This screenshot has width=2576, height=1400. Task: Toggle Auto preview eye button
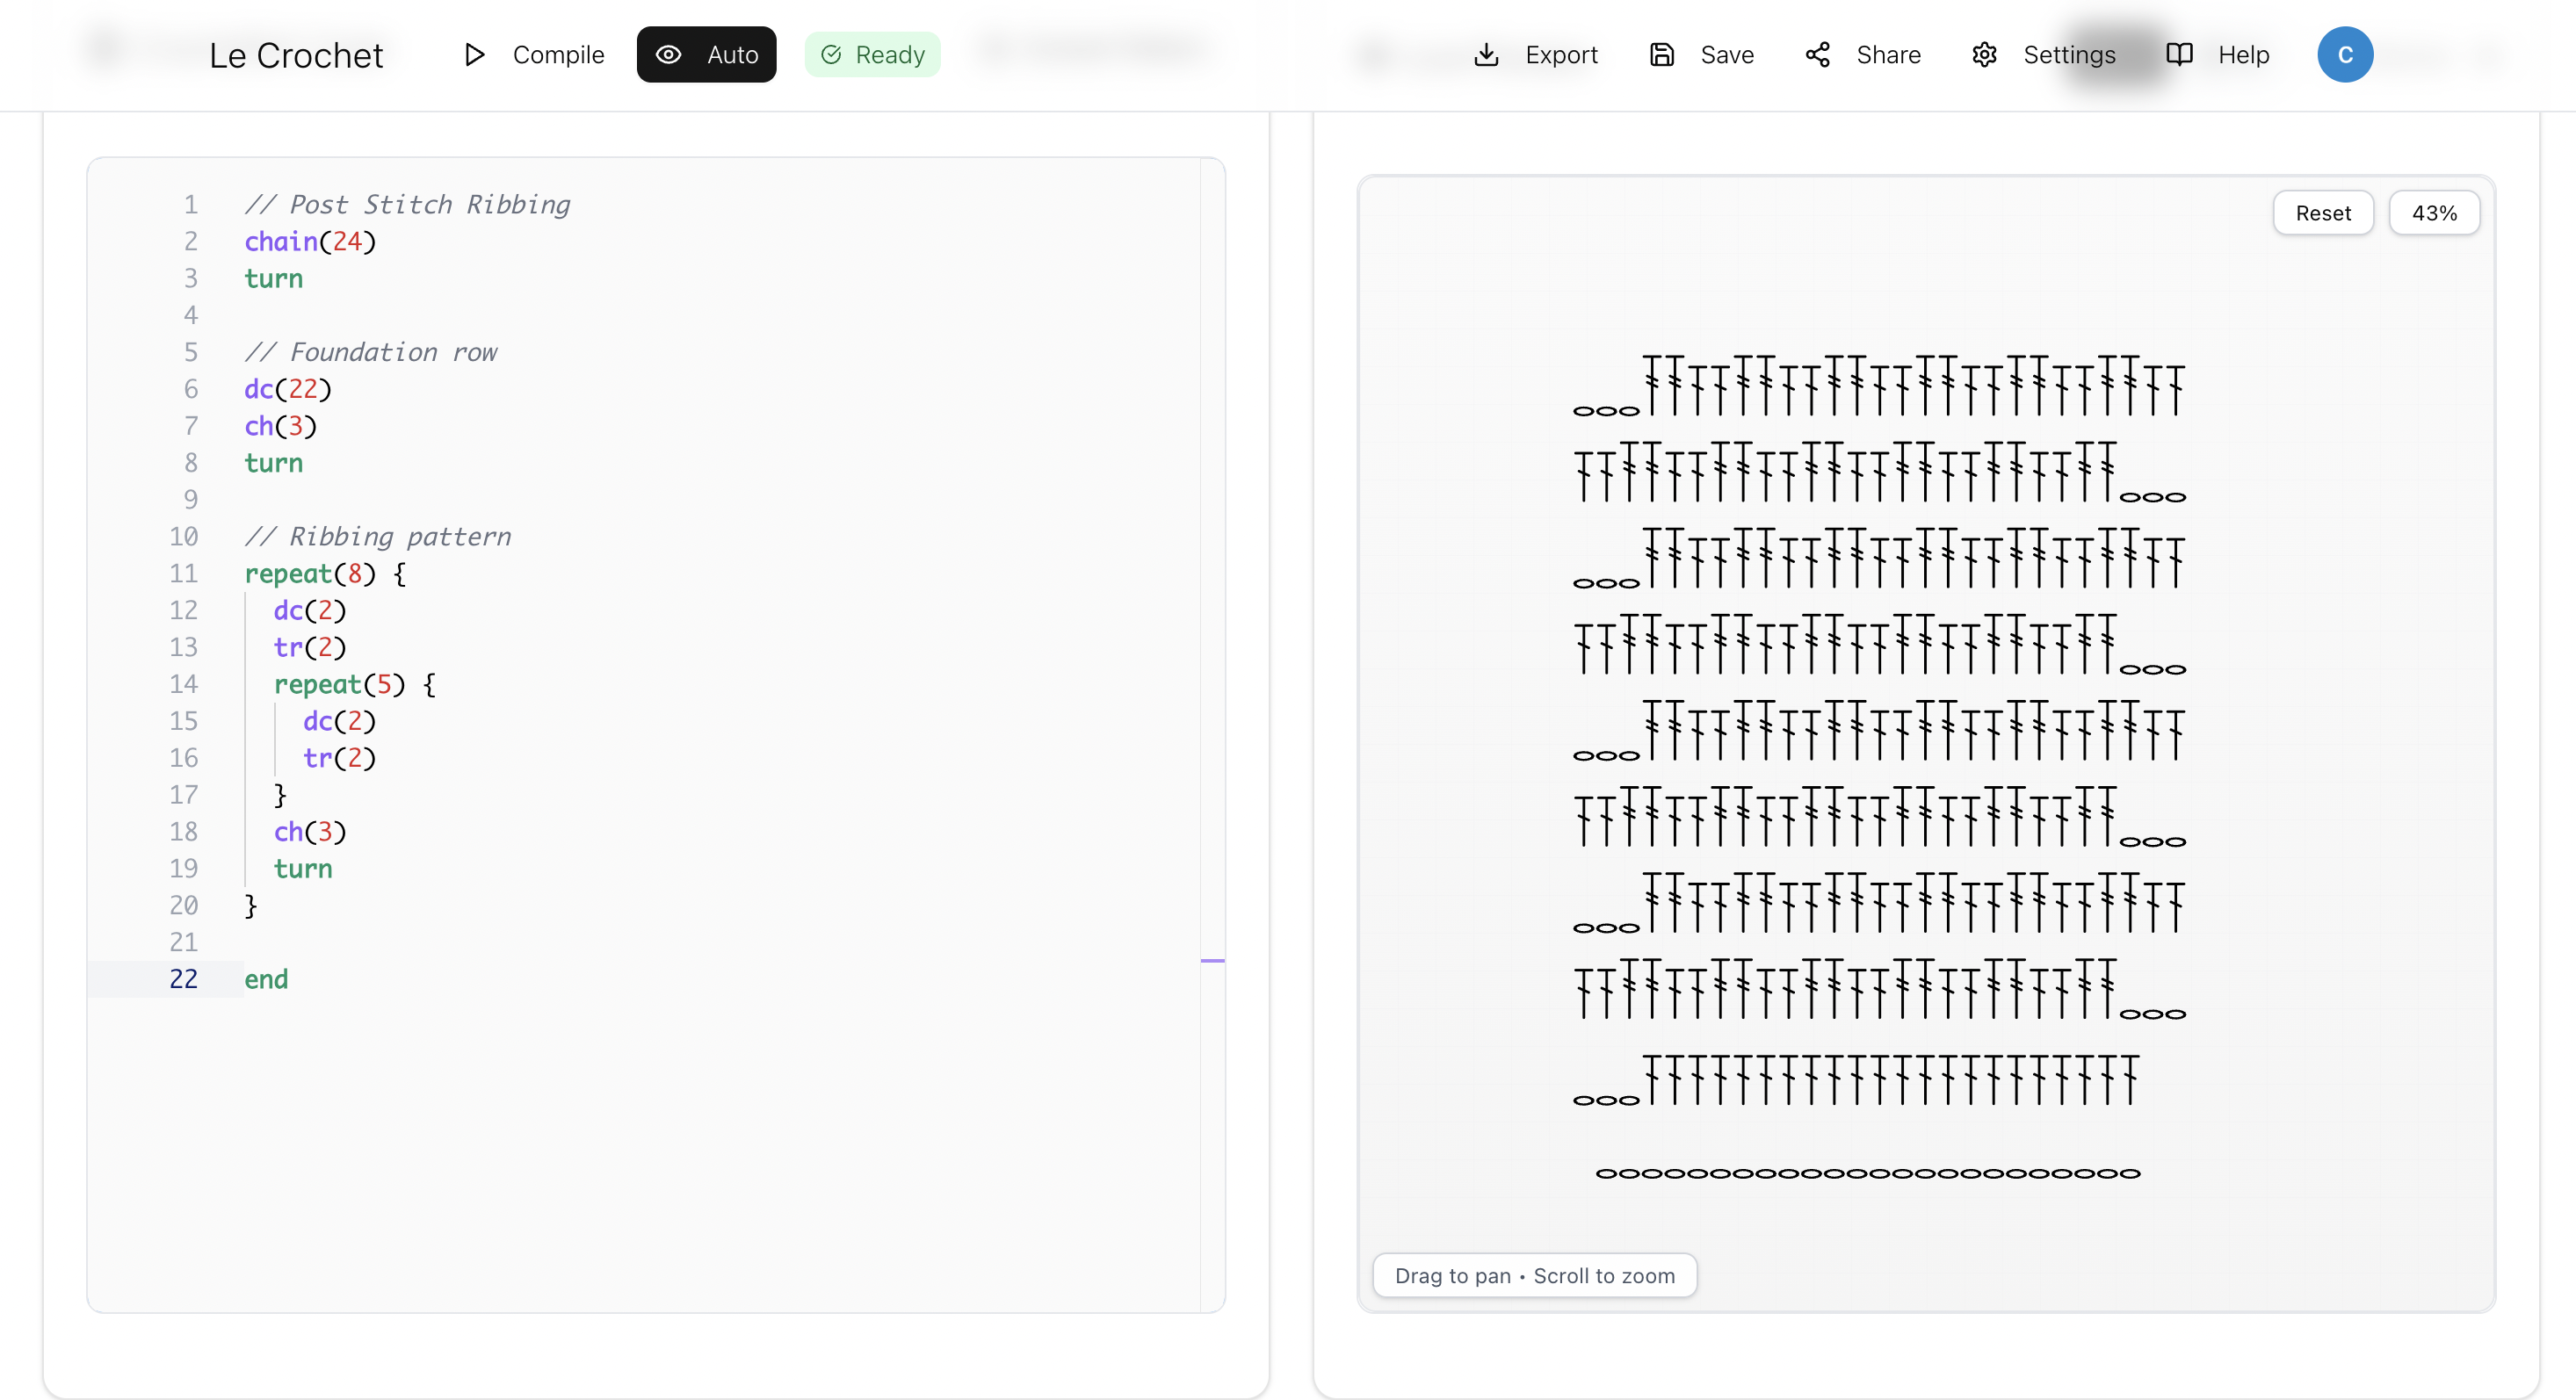pyautogui.click(x=706, y=55)
